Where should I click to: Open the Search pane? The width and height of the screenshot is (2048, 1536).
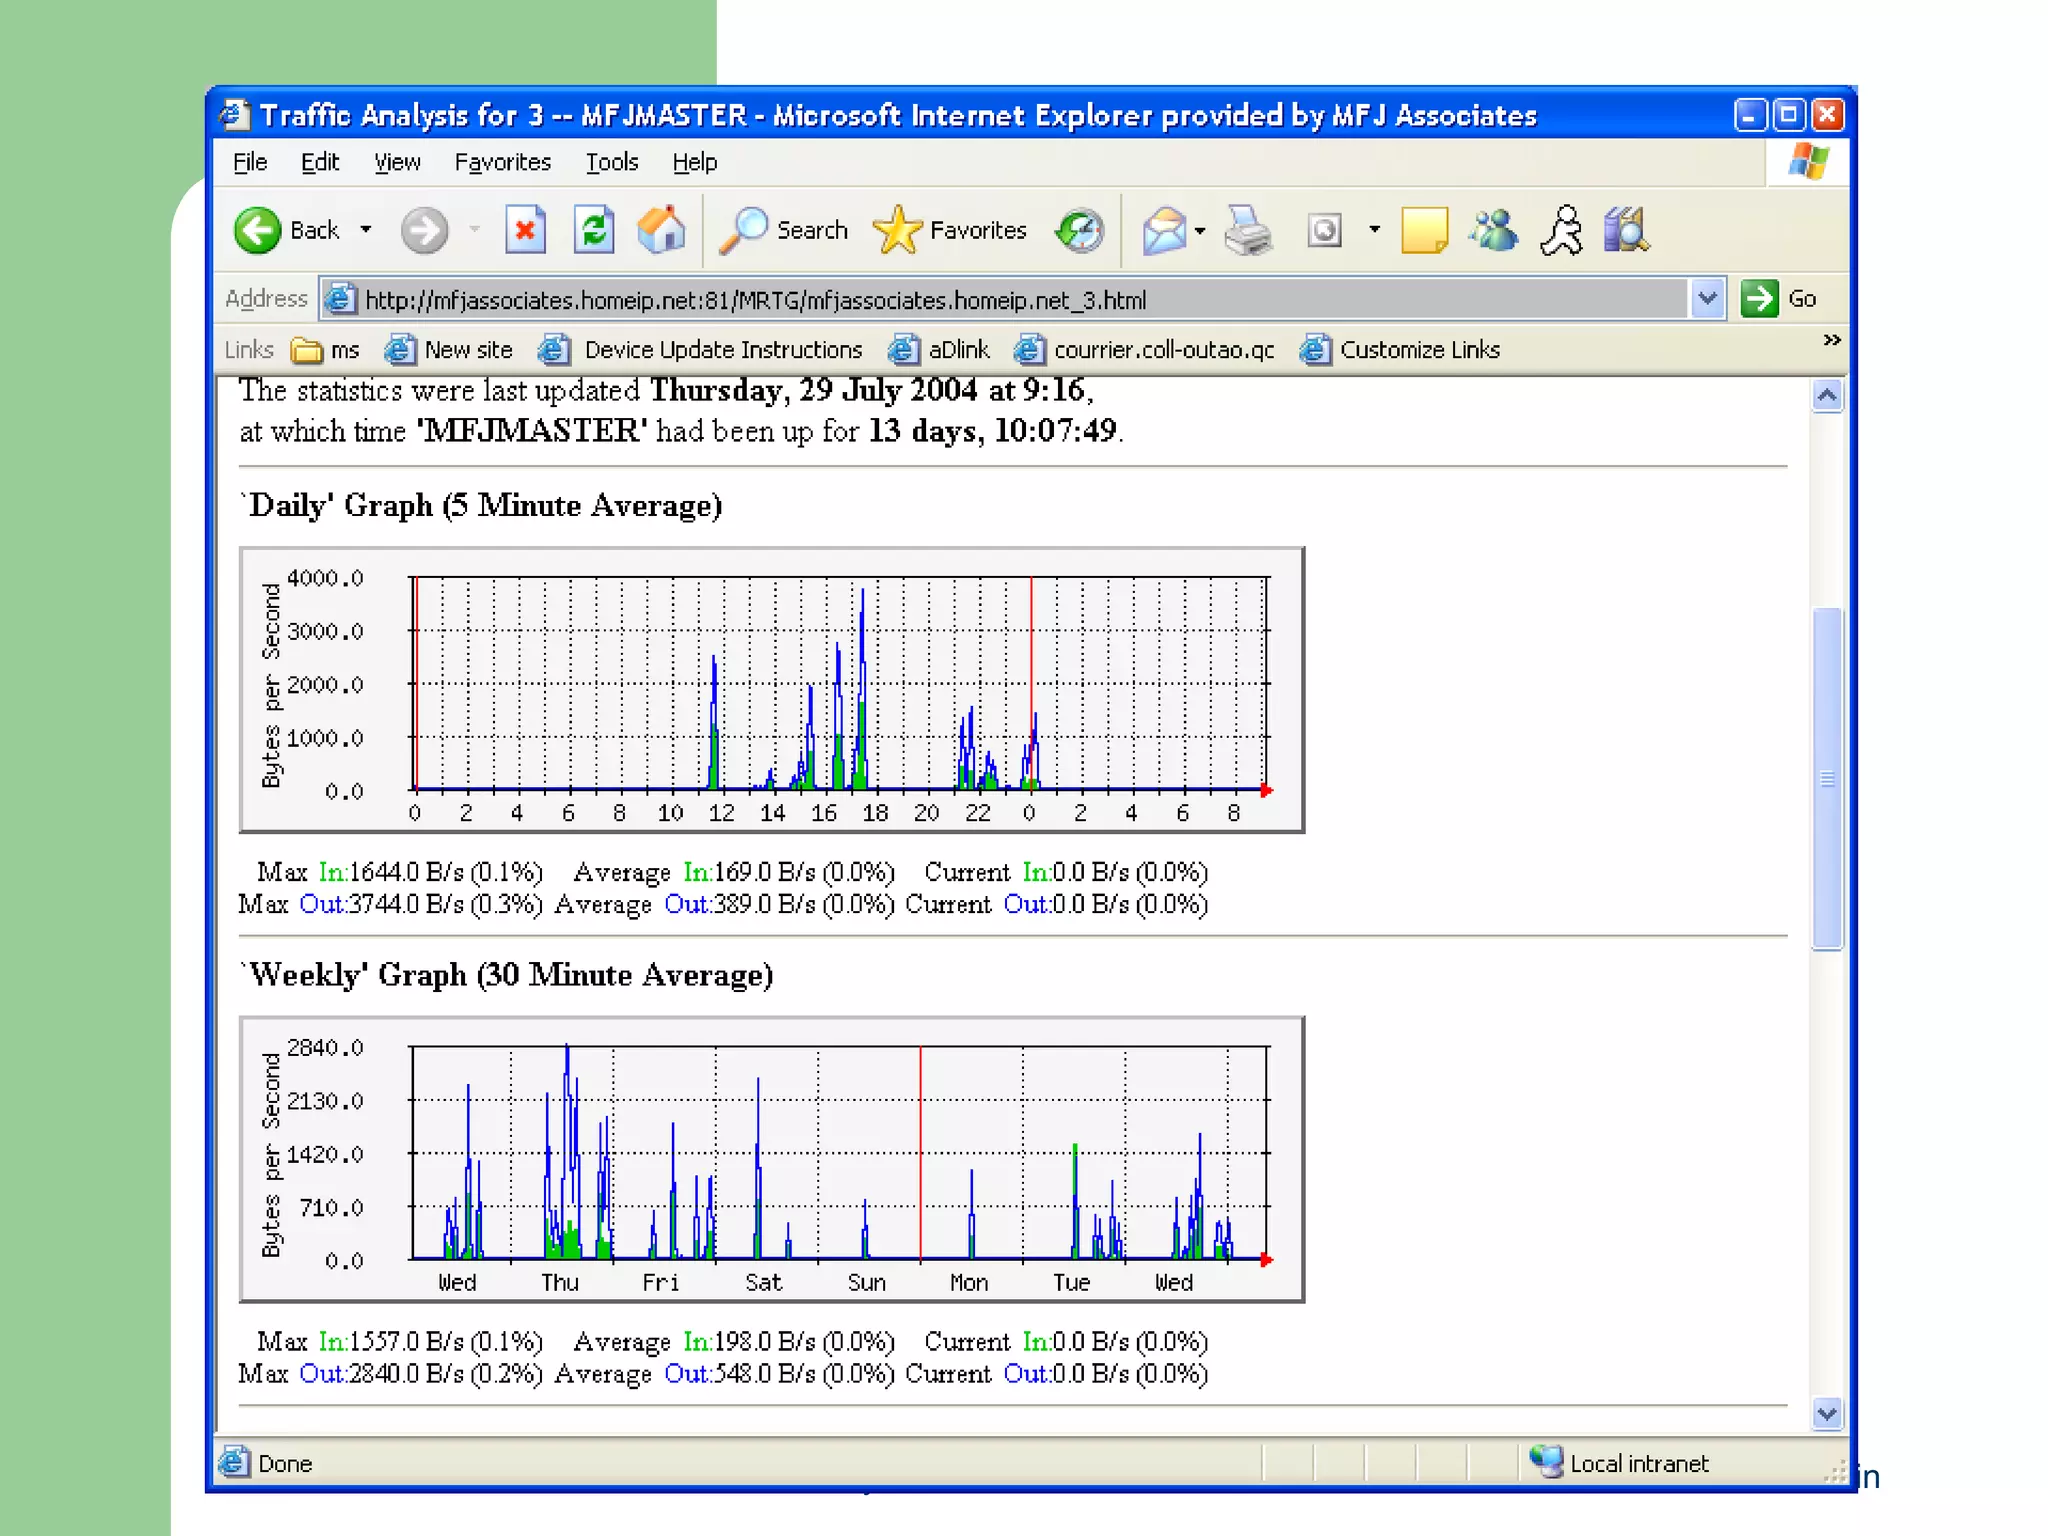coord(784,230)
